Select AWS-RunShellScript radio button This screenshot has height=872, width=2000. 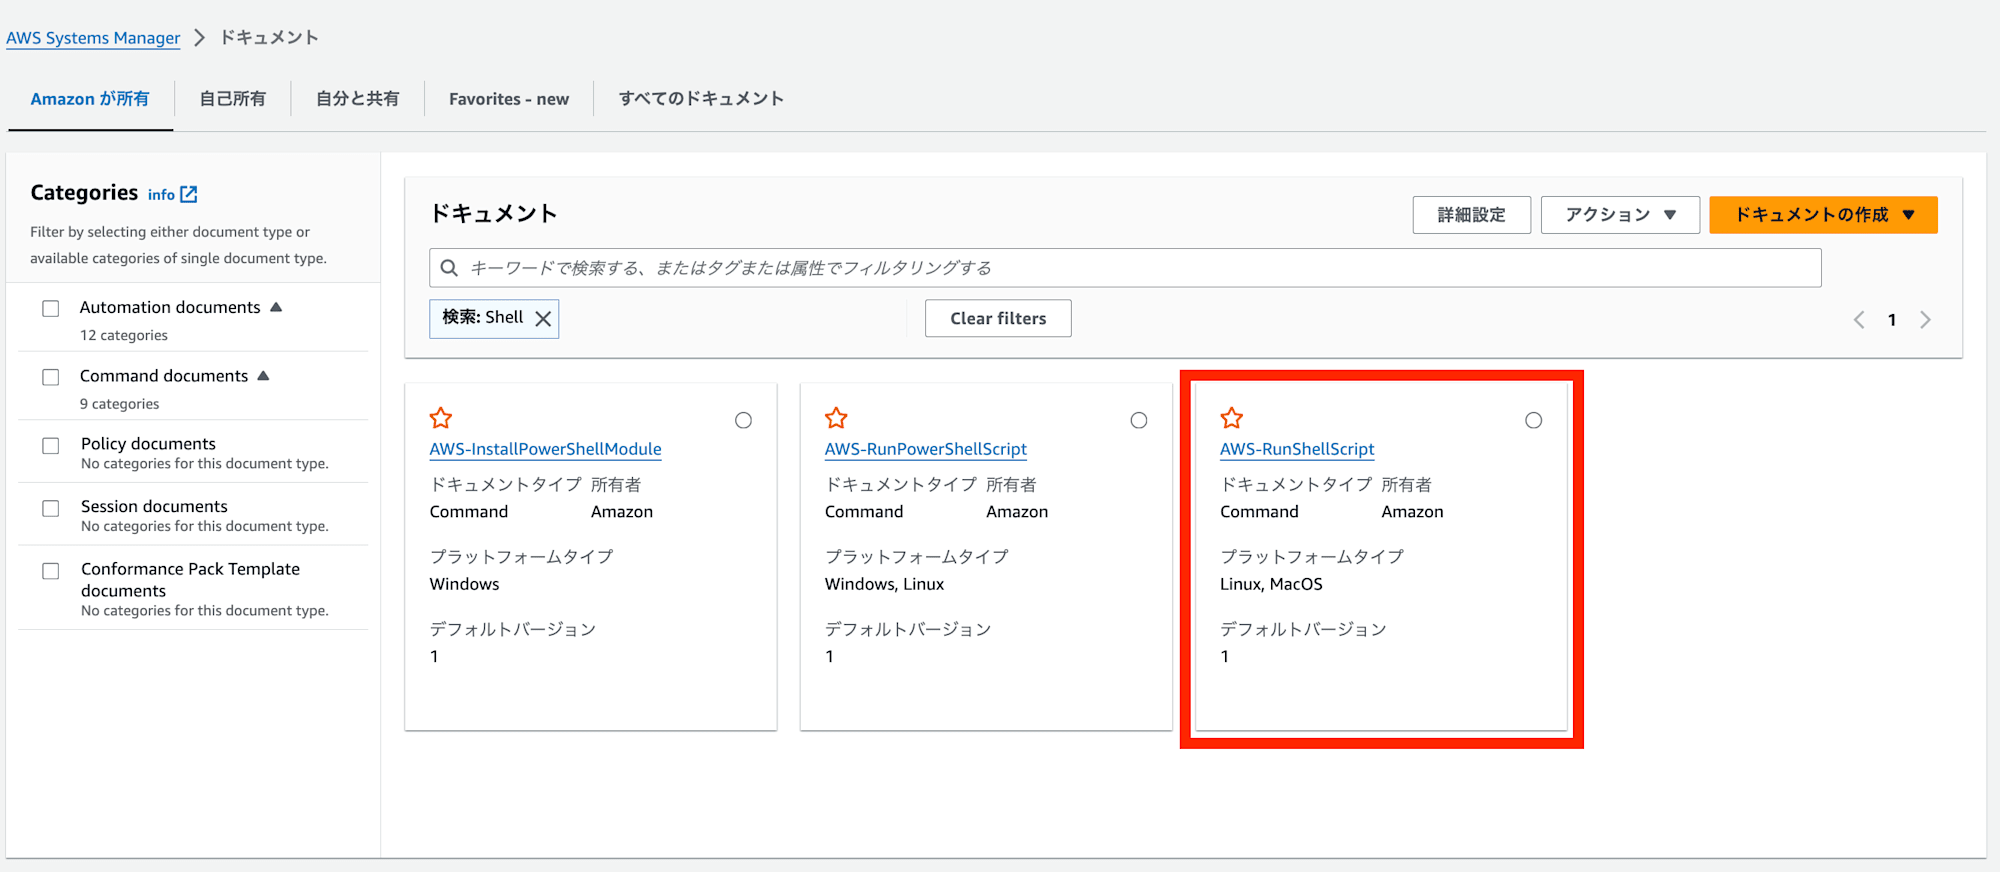pos(1534,421)
